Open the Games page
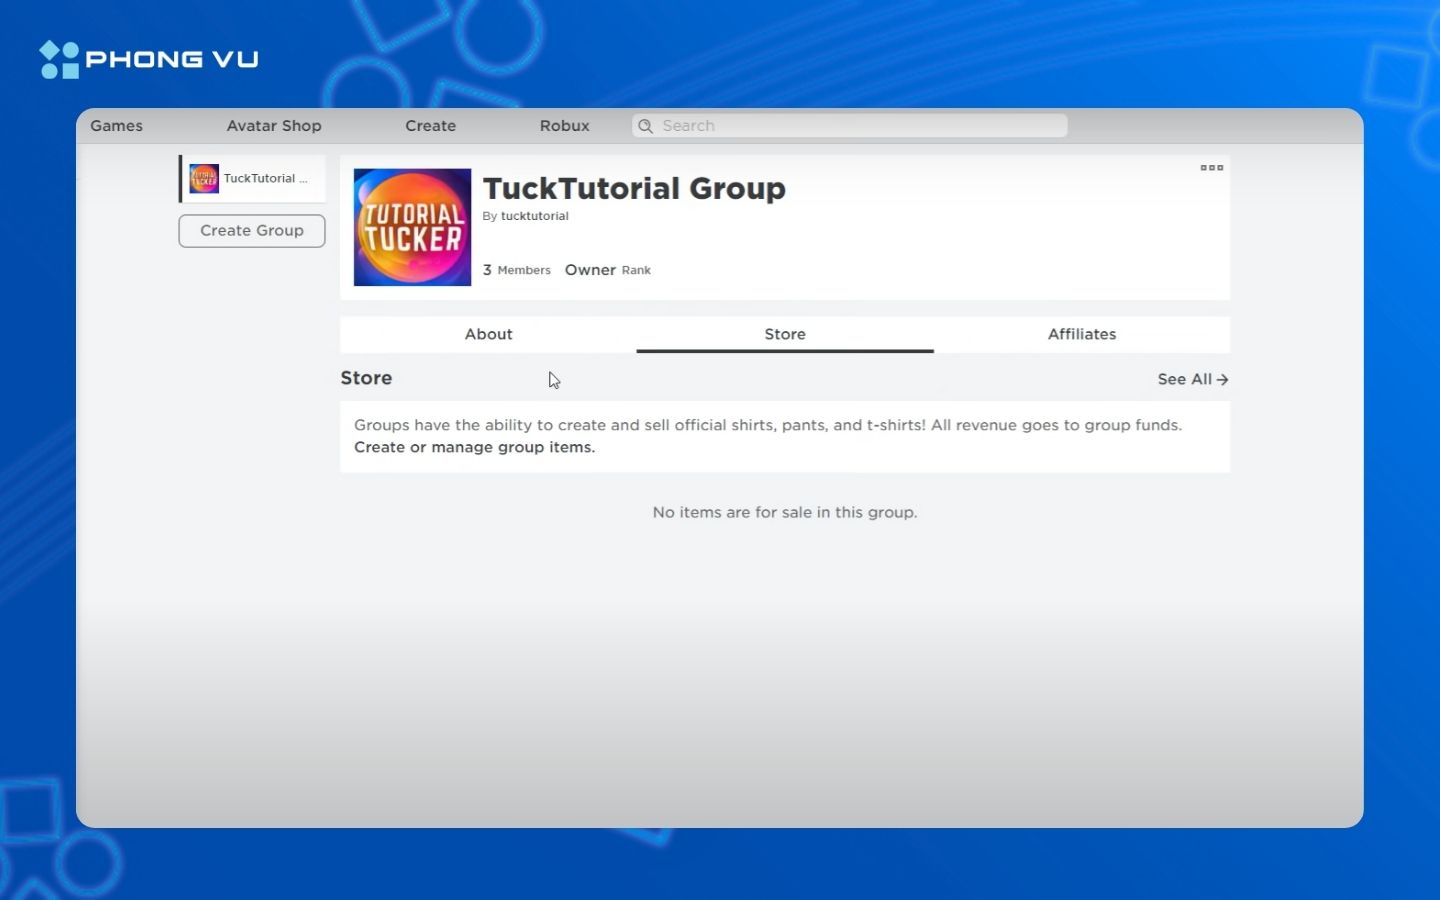1440x900 pixels. tap(117, 126)
